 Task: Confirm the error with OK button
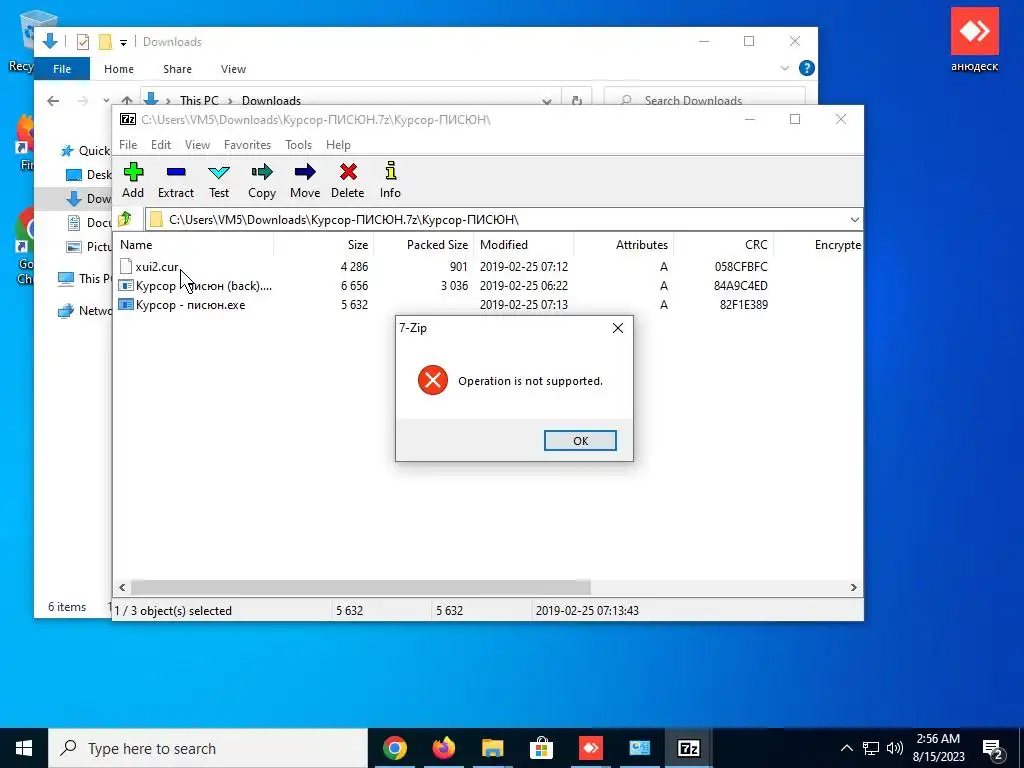[x=580, y=441]
